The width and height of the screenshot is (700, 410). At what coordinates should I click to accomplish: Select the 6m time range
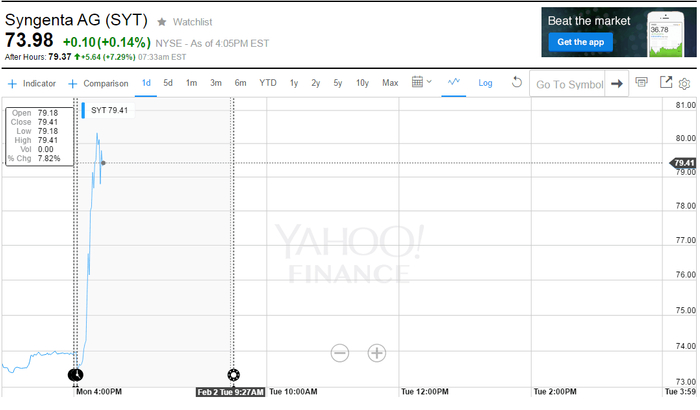pyautogui.click(x=240, y=83)
